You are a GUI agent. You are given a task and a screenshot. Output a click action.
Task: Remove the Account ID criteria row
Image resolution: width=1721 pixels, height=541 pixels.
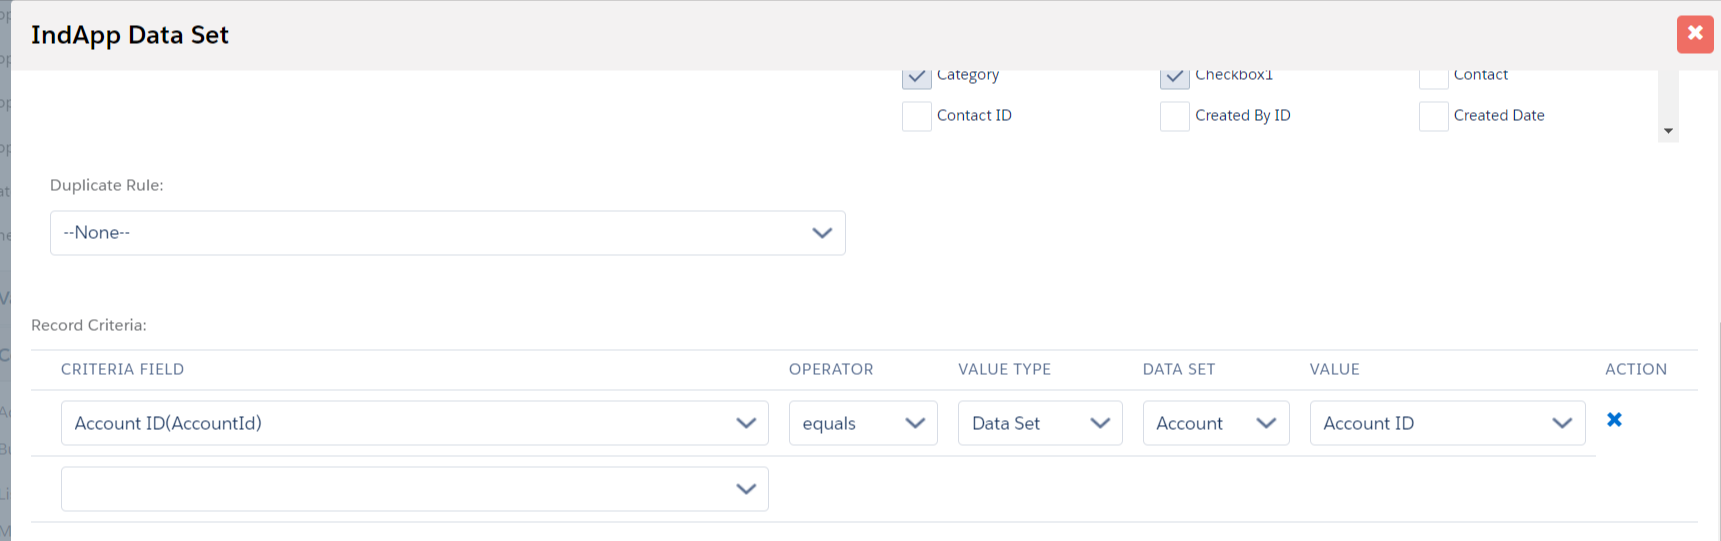(x=1614, y=420)
